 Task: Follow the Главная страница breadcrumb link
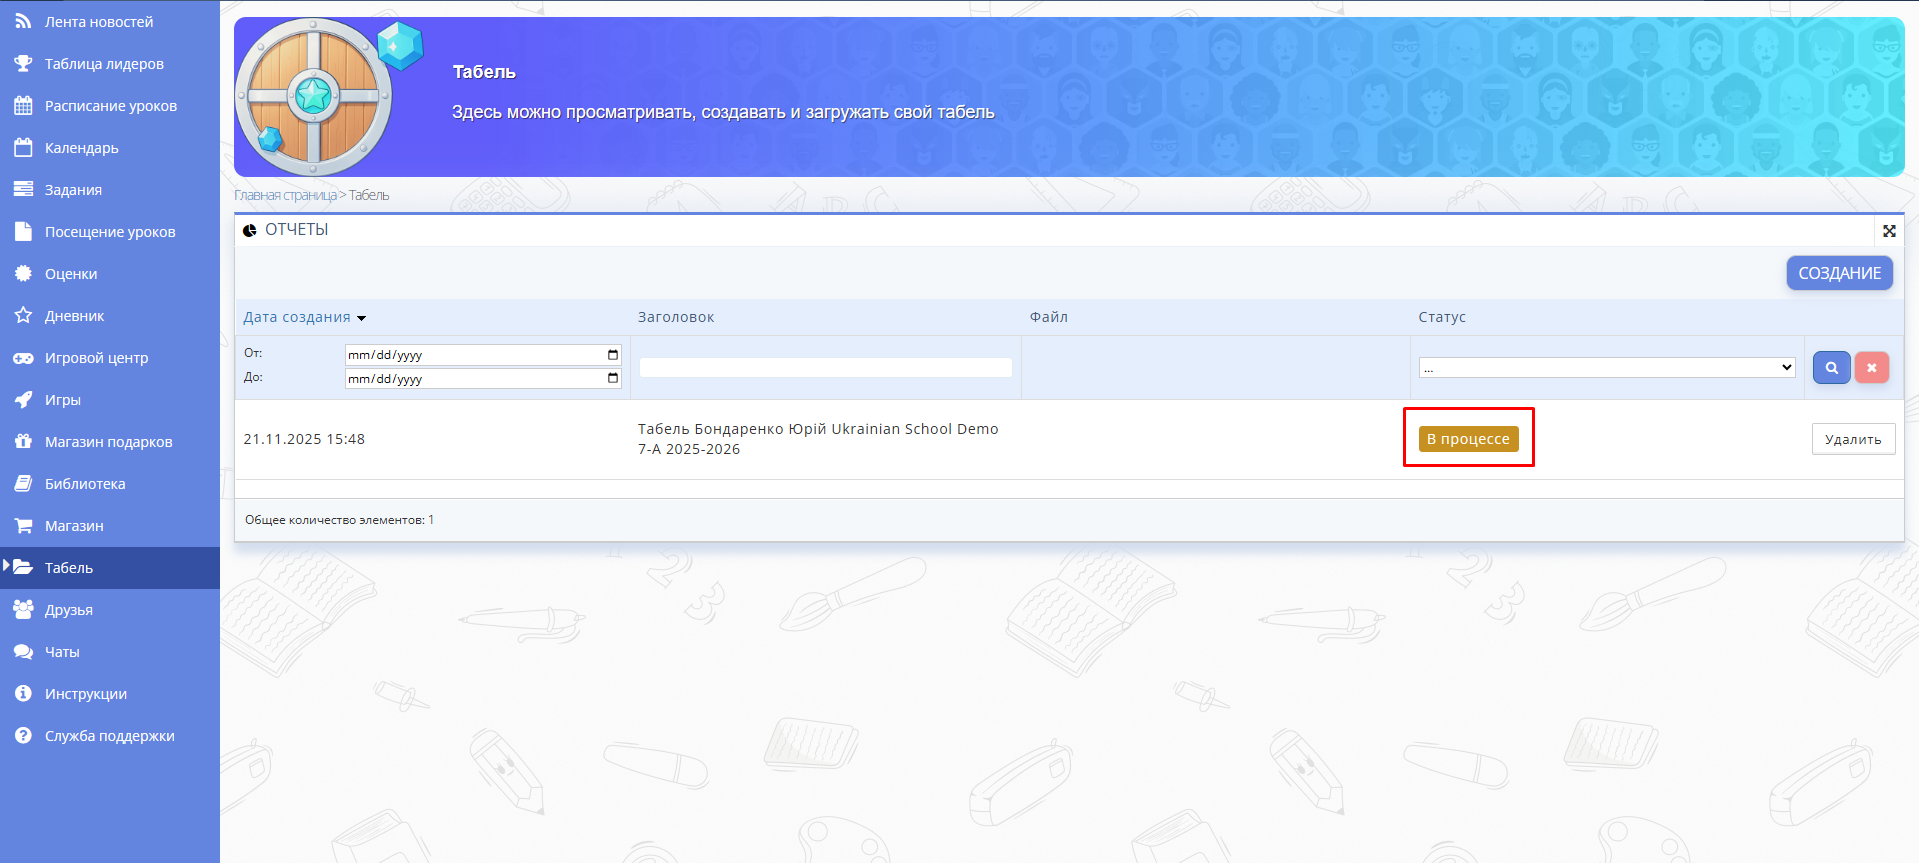pyautogui.click(x=285, y=196)
